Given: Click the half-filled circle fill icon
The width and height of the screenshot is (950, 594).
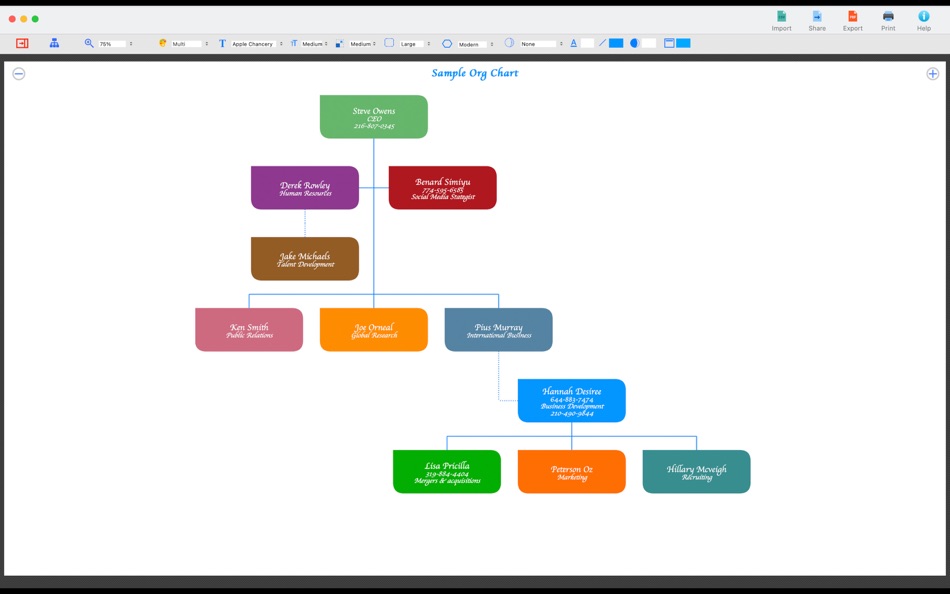Looking at the screenshot, I should click(634, 43).
